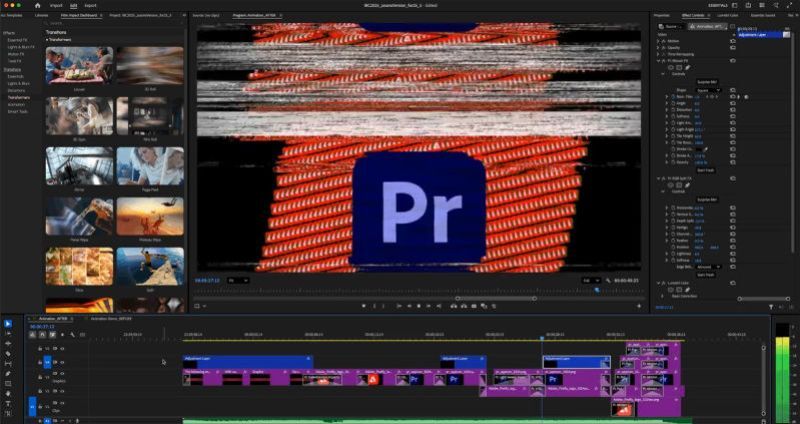Open timeline display settings wrench

[72, 335]
